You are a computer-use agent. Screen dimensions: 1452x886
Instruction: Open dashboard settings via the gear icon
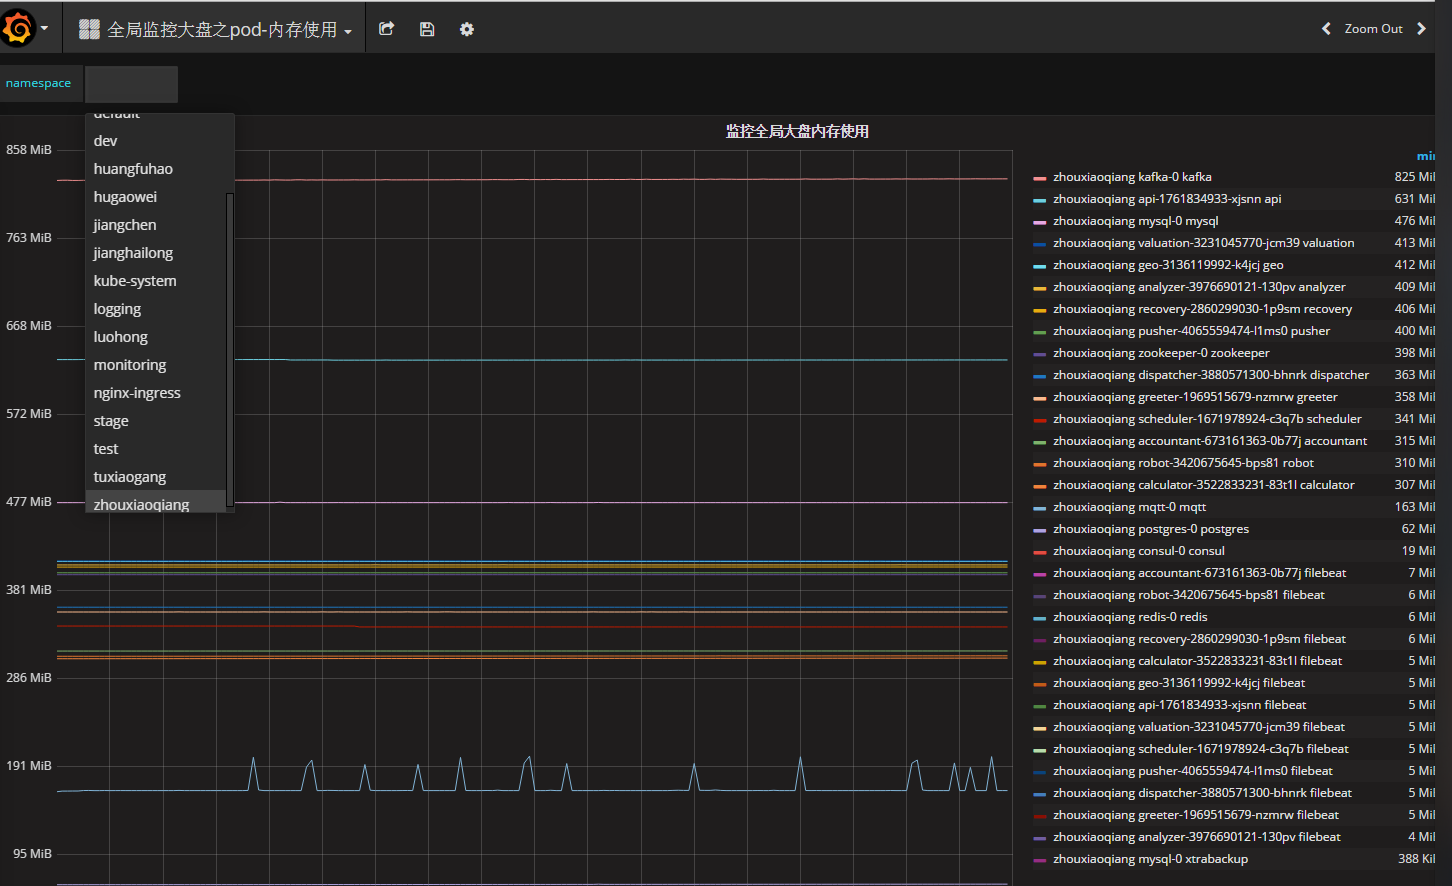point(466,28)
